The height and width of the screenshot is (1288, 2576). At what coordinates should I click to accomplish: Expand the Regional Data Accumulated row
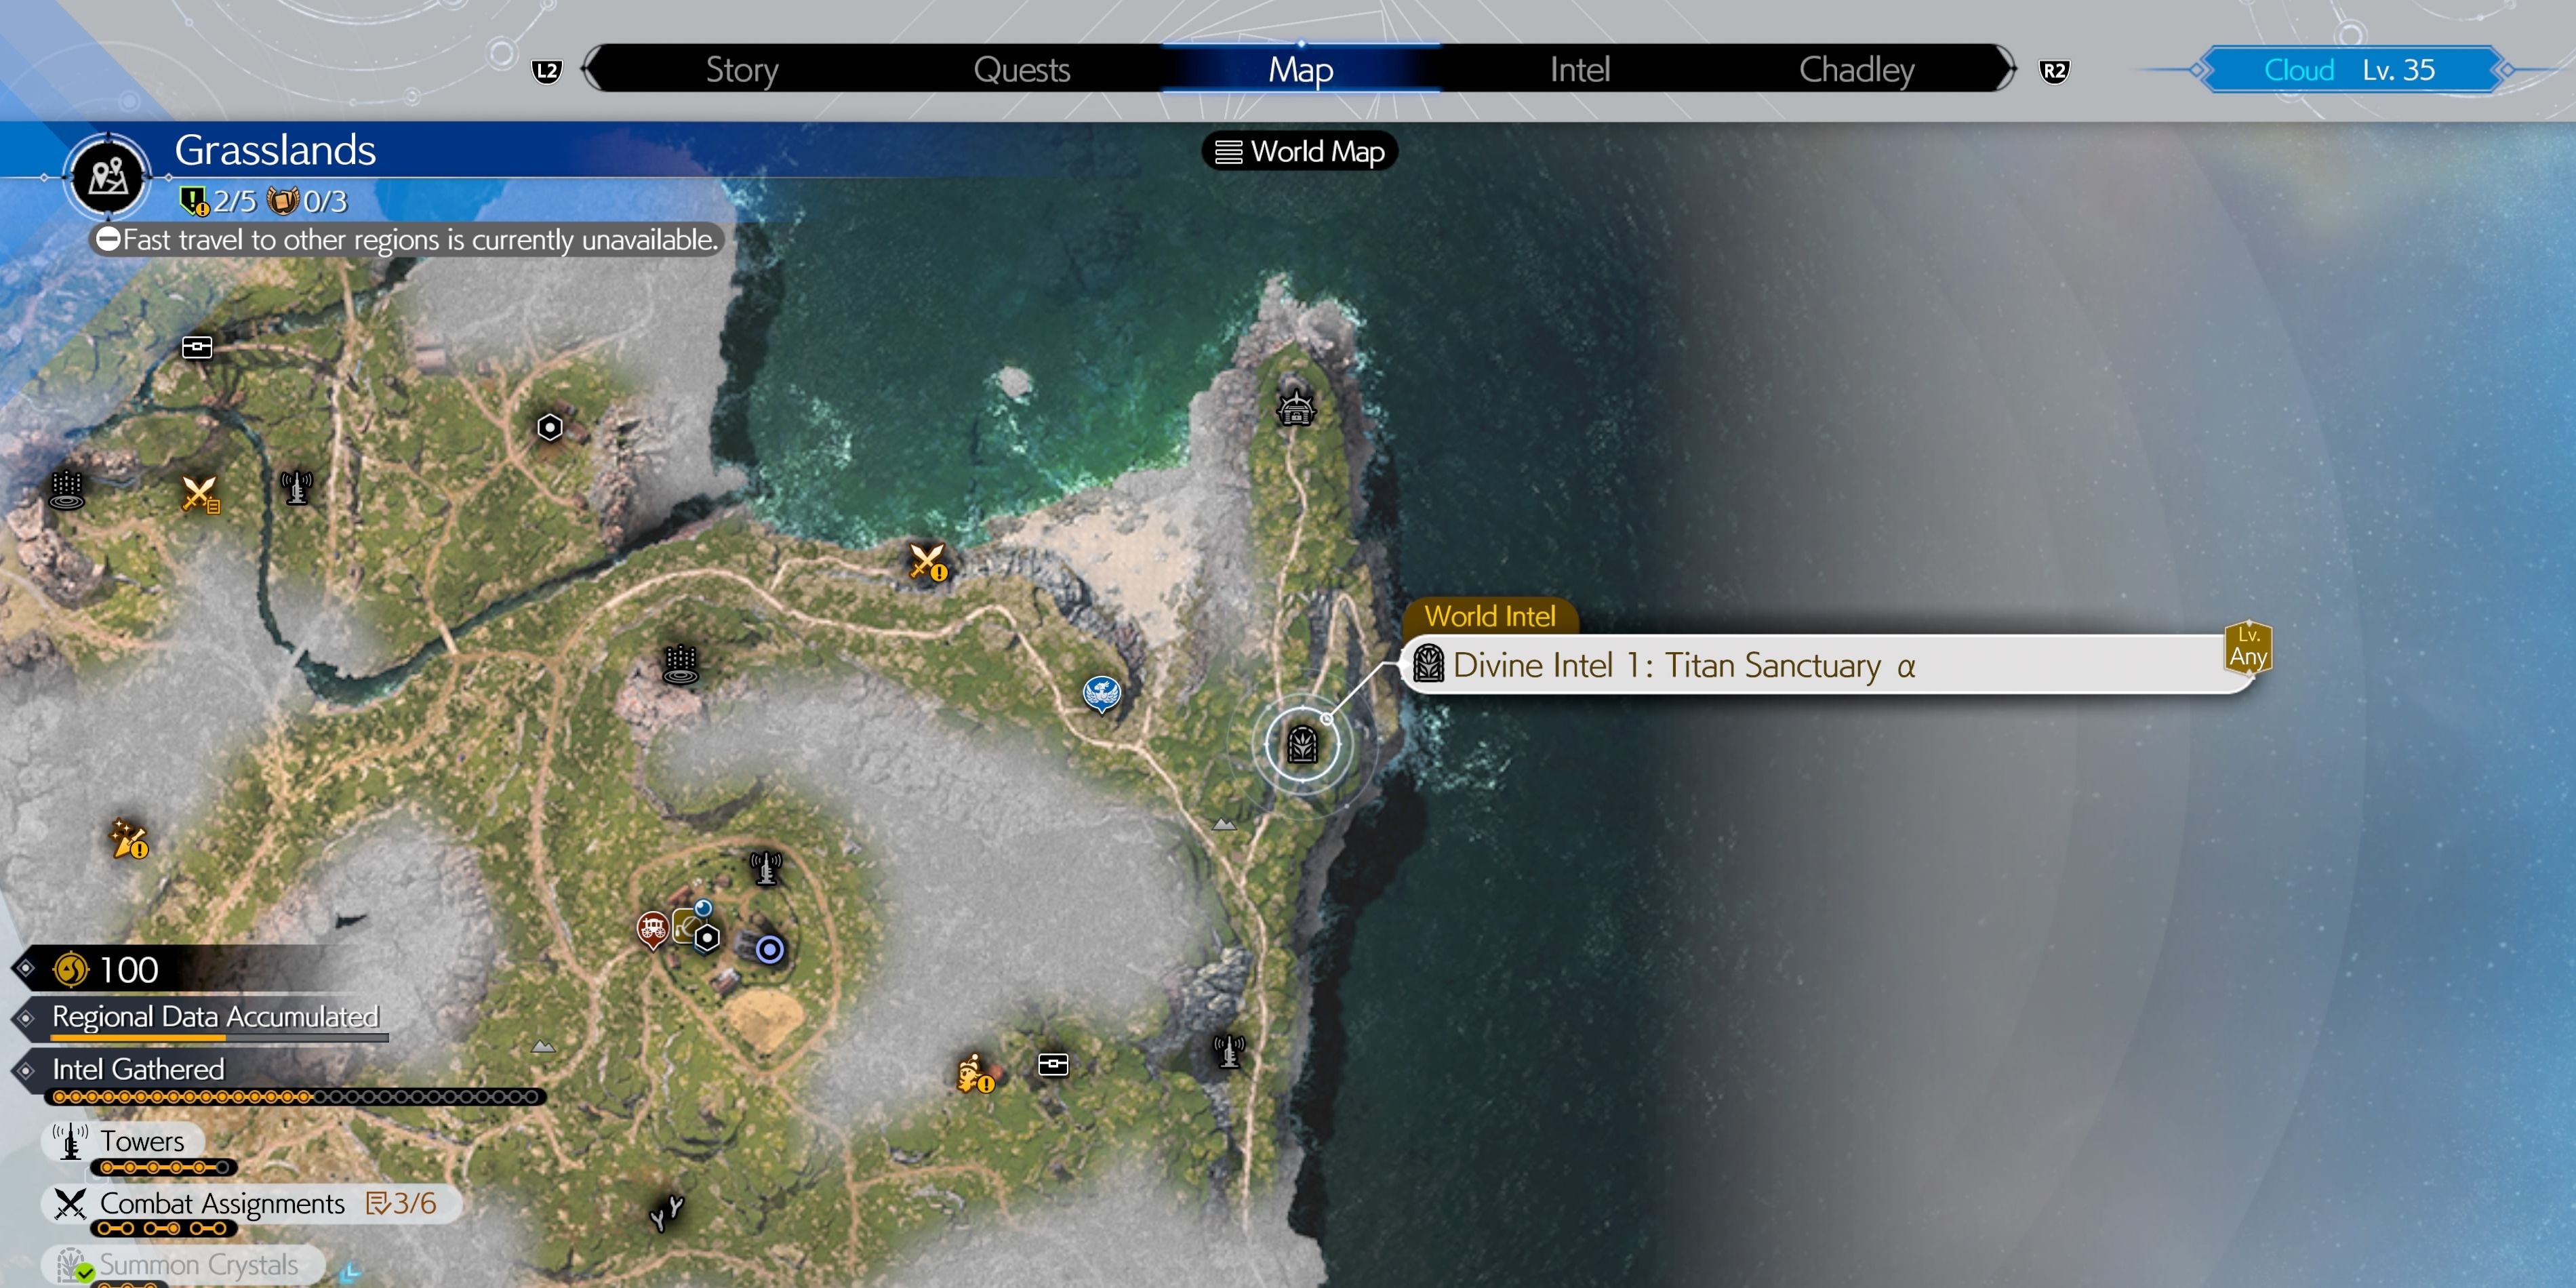click(x=215, y=1017)
